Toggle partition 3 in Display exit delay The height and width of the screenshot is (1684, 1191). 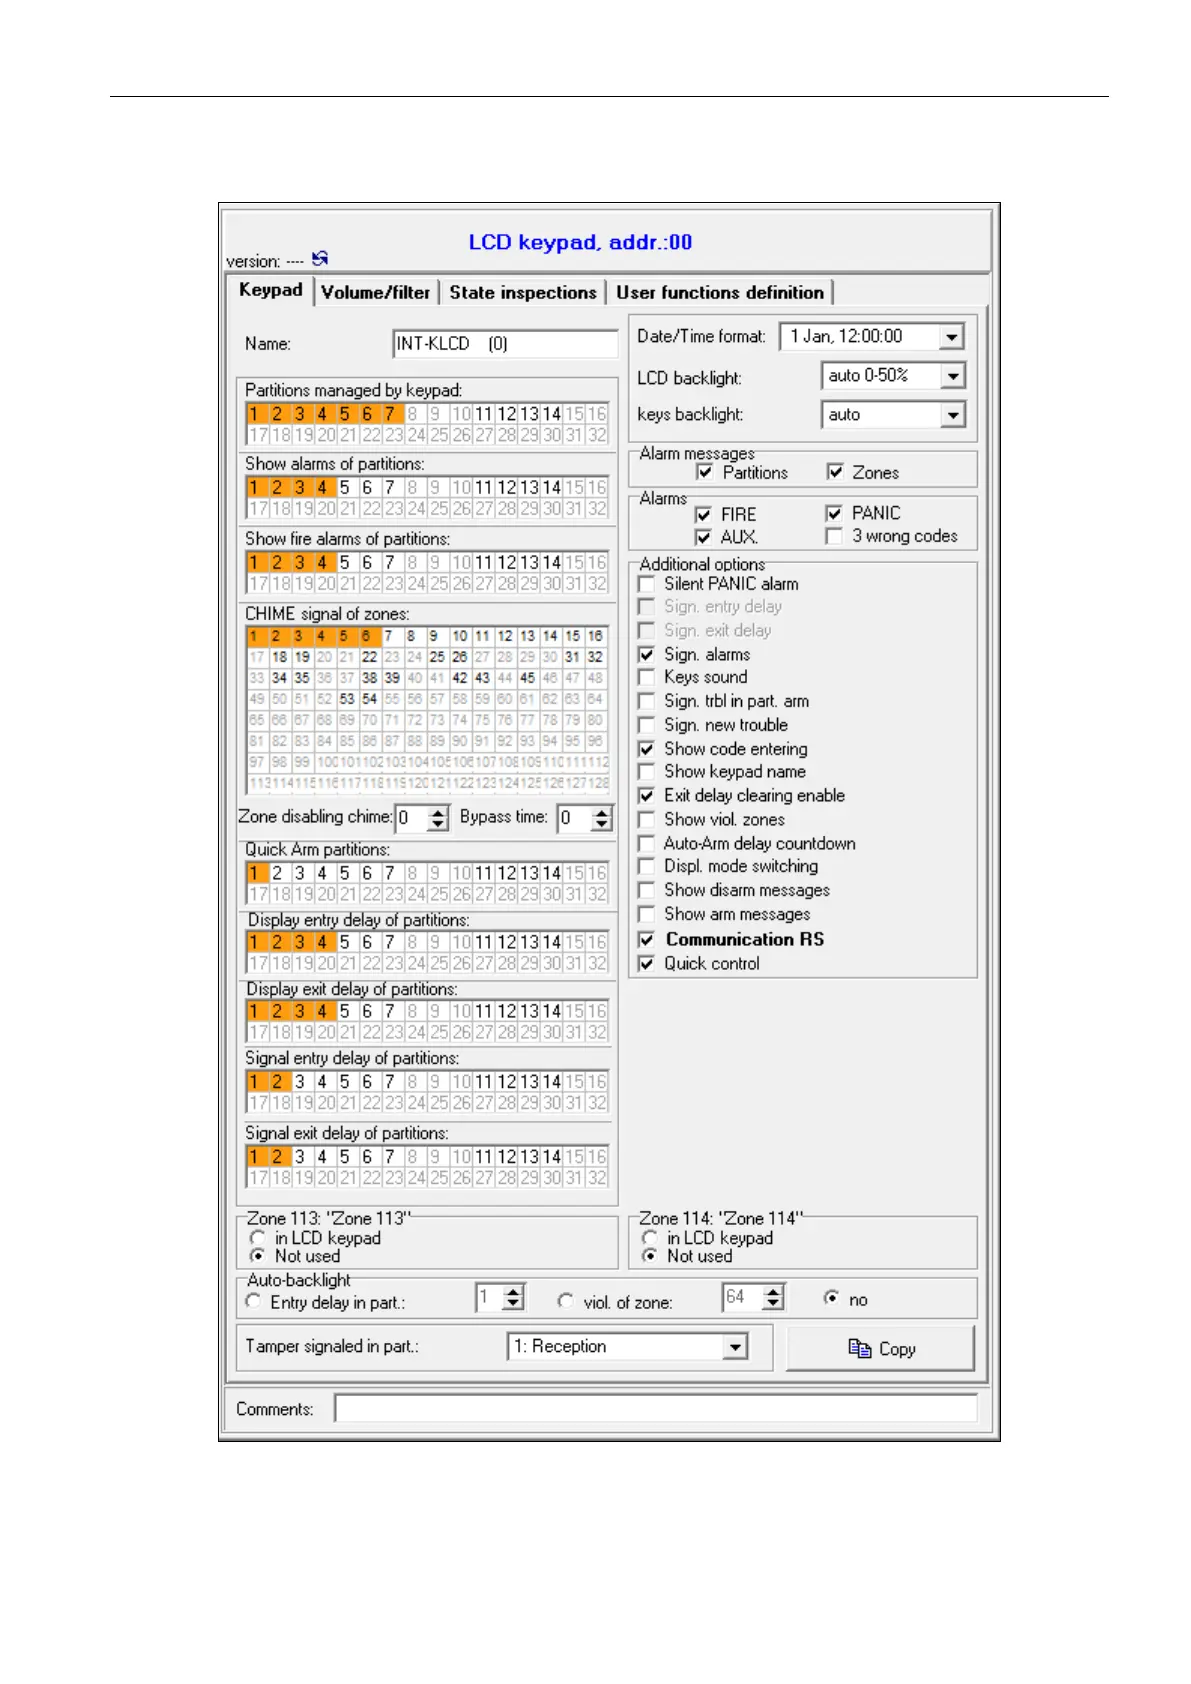[x=299, y=1012]
